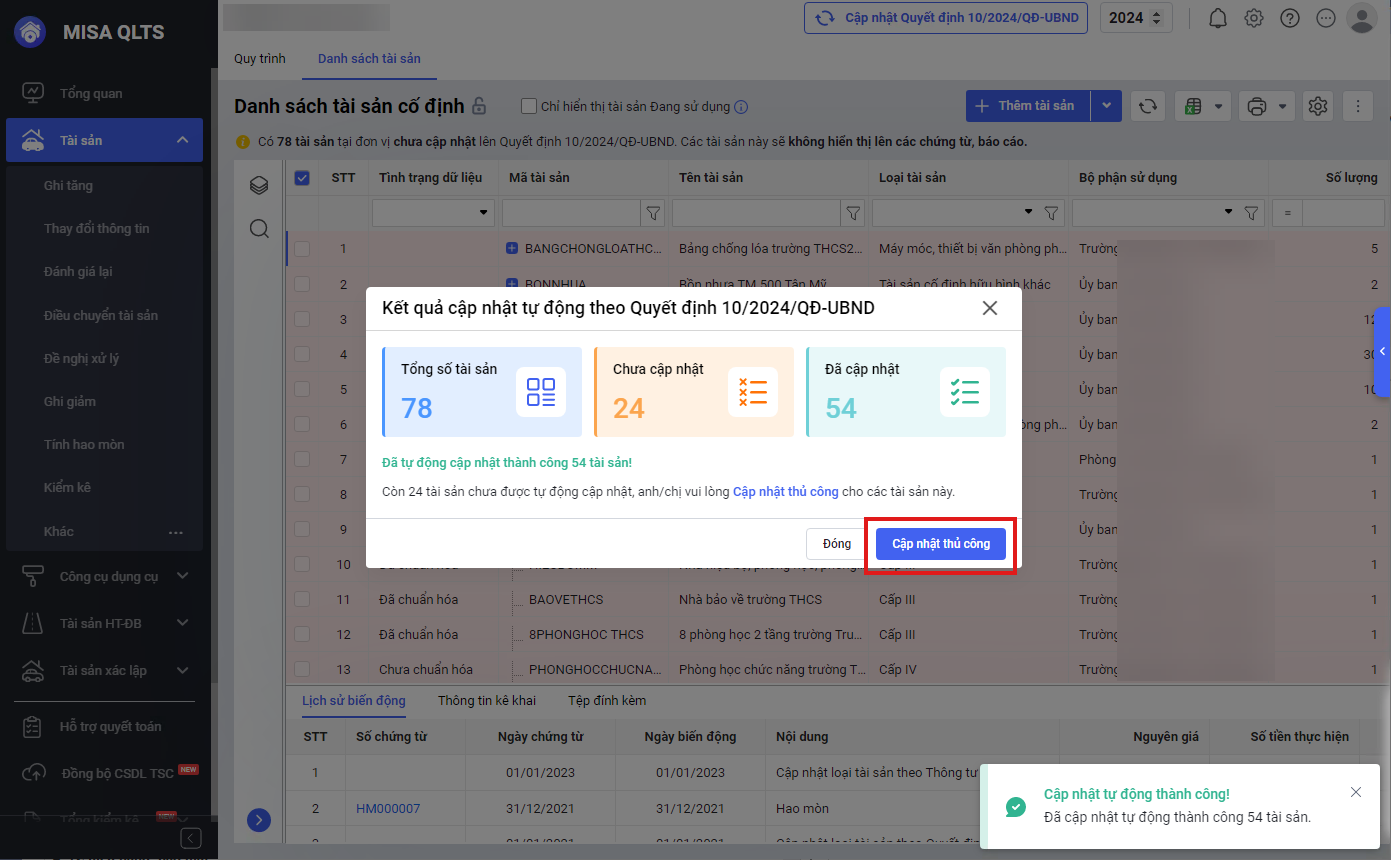Switch to the Quy trình tab
The width and height of the screenshot is (1391, 860).
260,59
